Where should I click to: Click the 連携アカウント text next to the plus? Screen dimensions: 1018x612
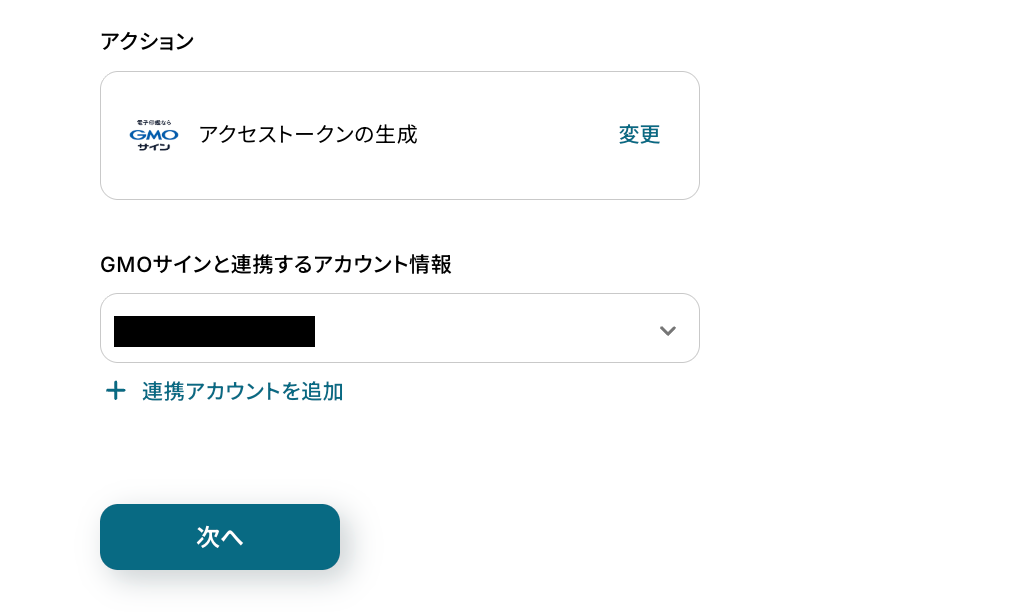pos(212,391)
